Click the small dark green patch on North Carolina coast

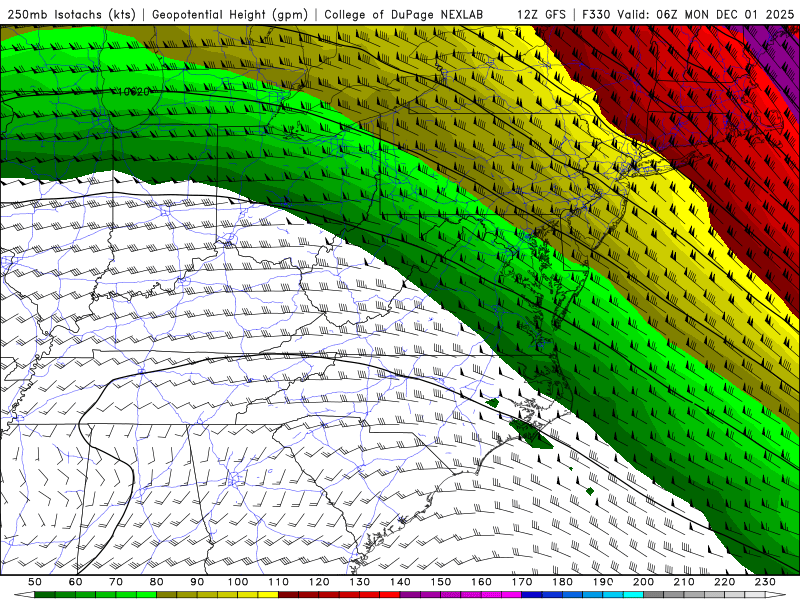pos(532,434)
